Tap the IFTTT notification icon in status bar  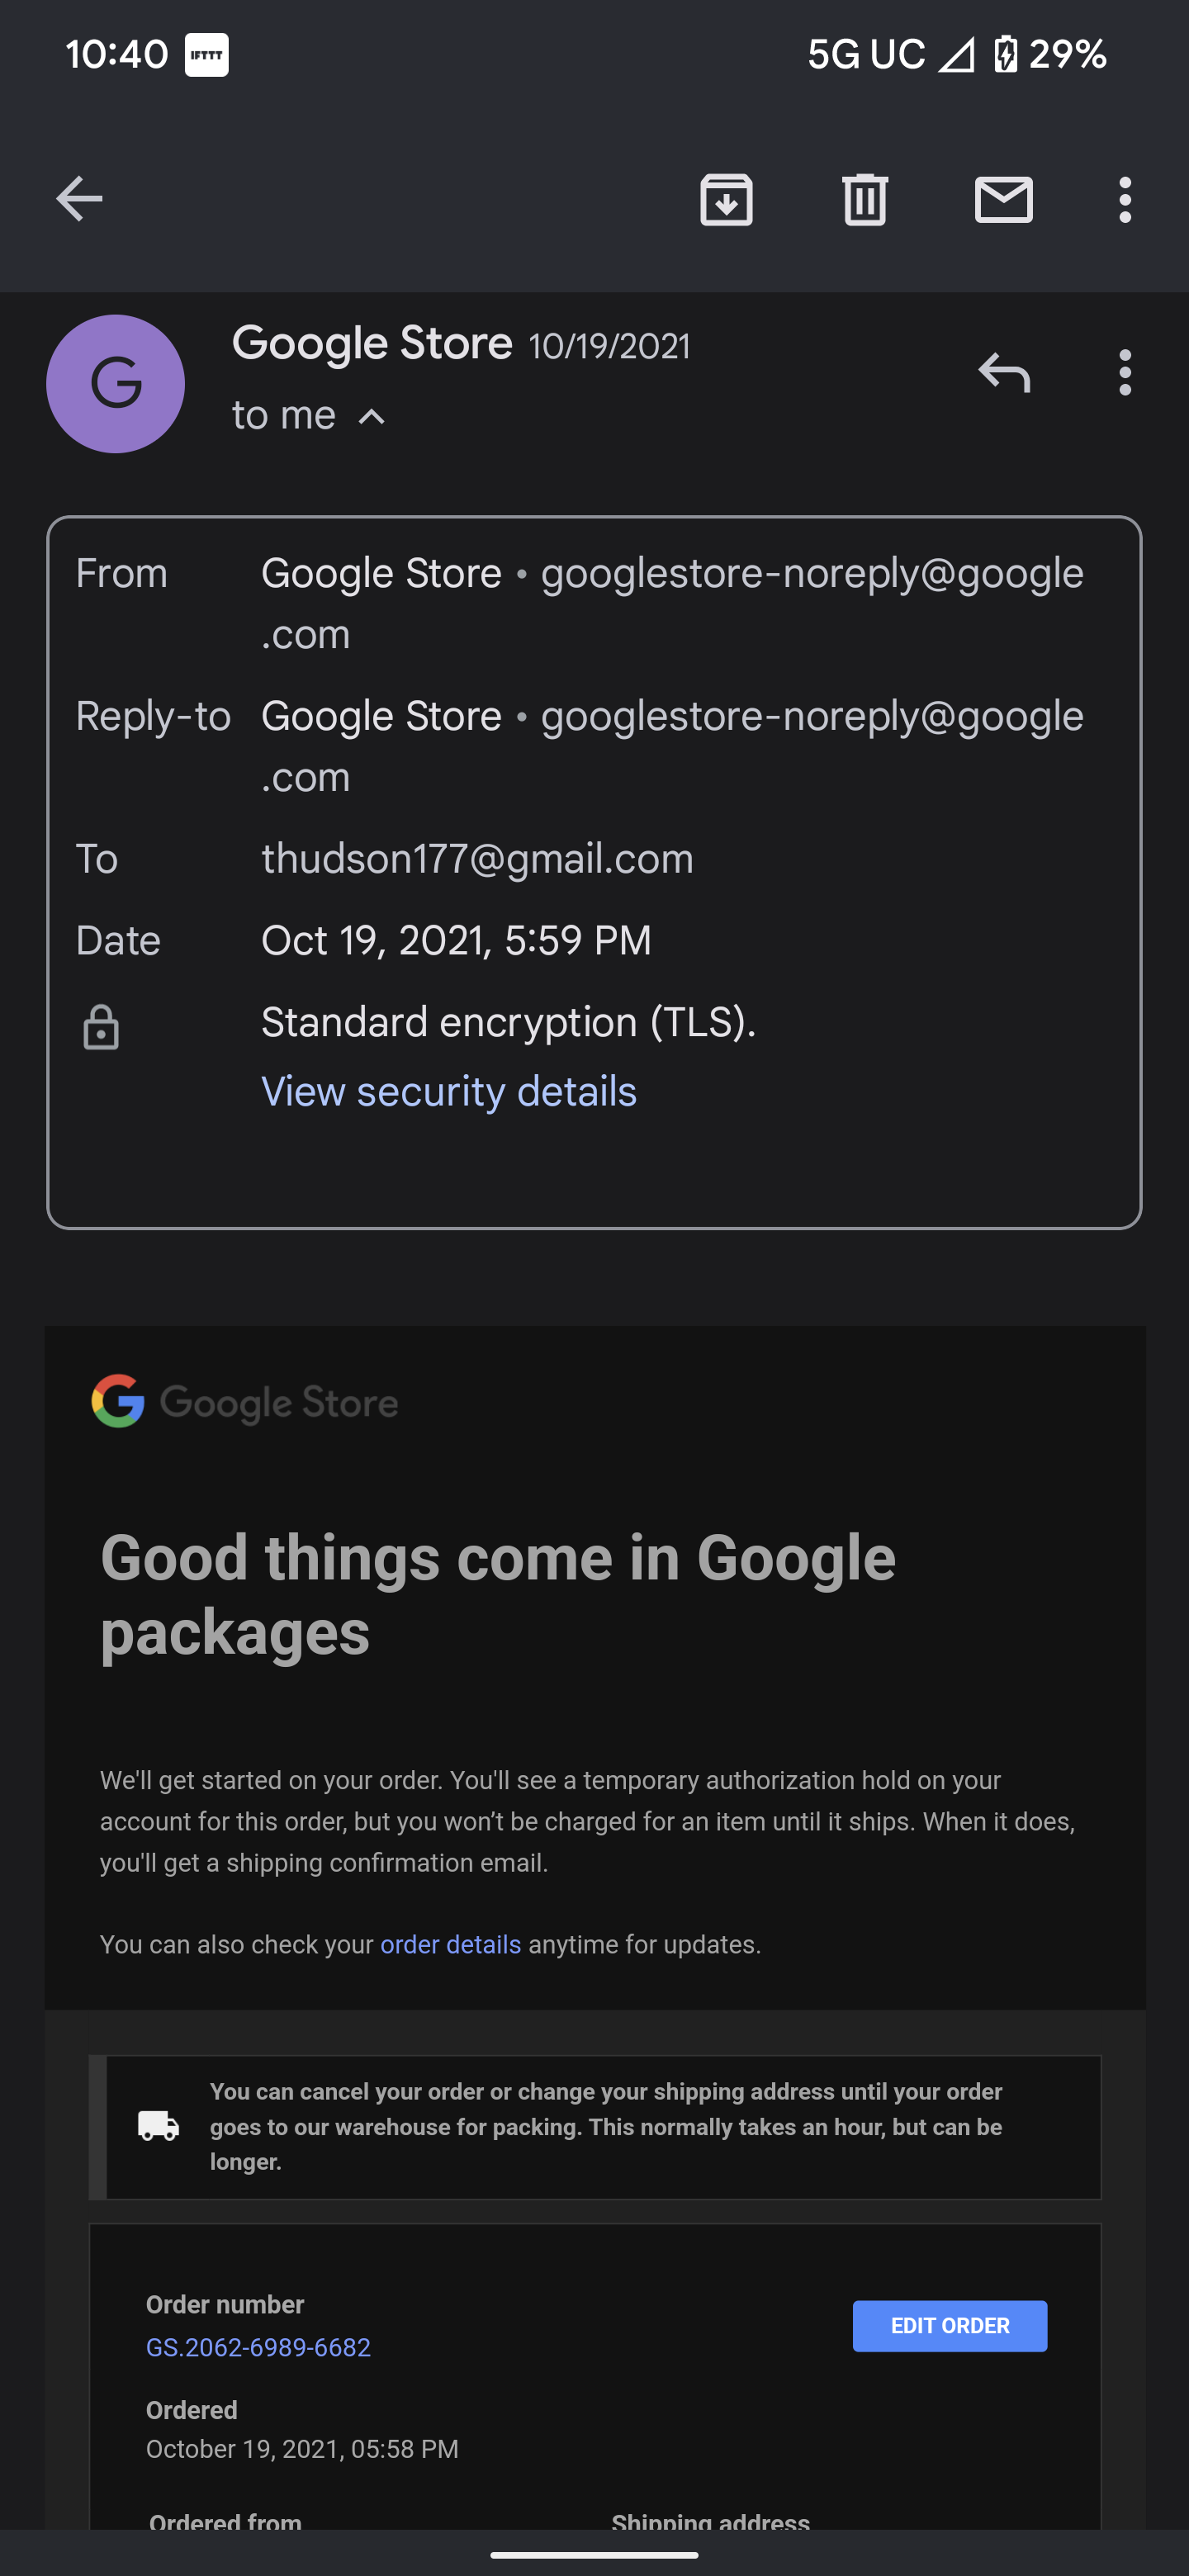pyautogui.click(x=207, y=54)
